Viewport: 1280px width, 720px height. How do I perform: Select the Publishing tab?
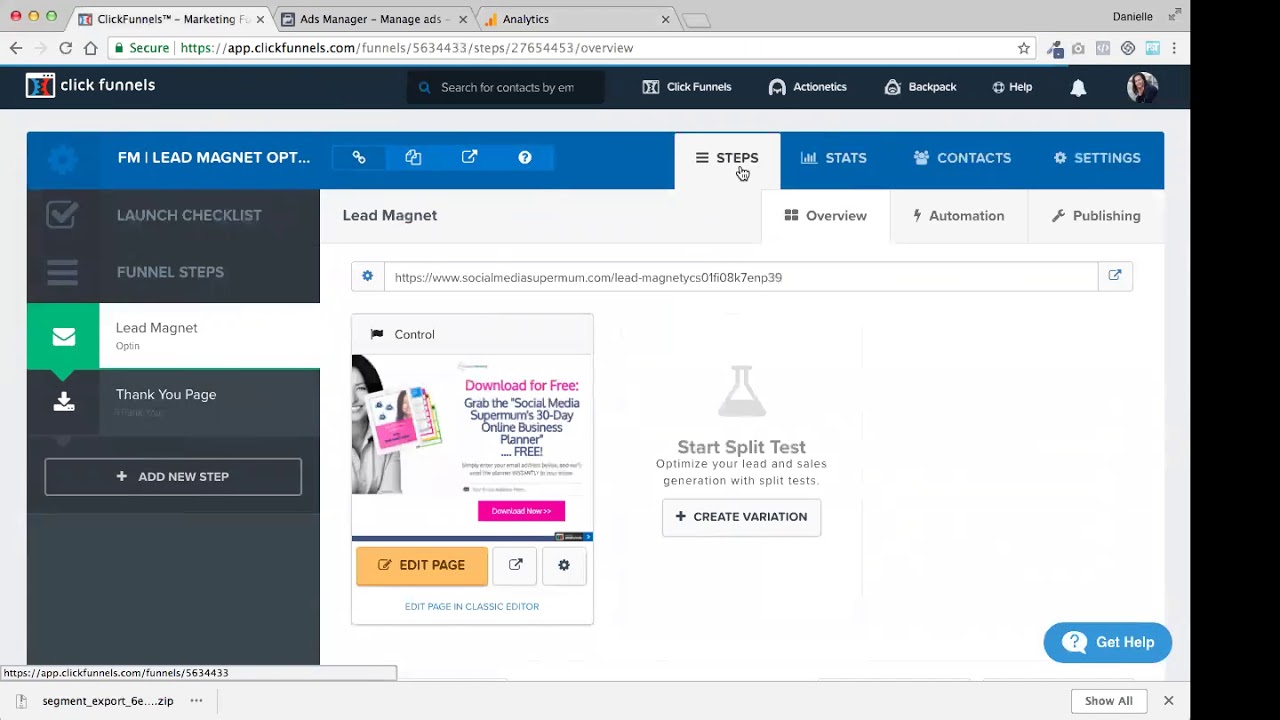click(x=1096, y=216)
